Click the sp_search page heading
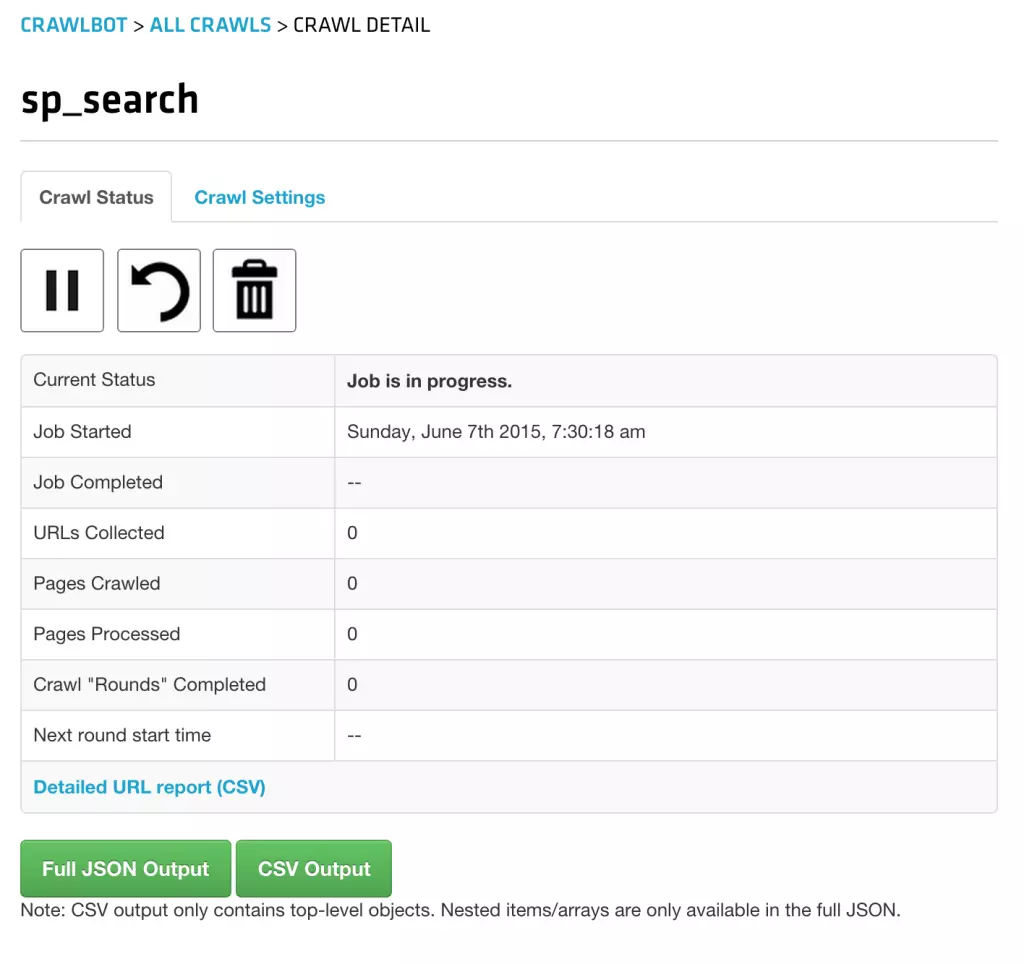Viewport: 1024px width, 964px height. (110, 99)
